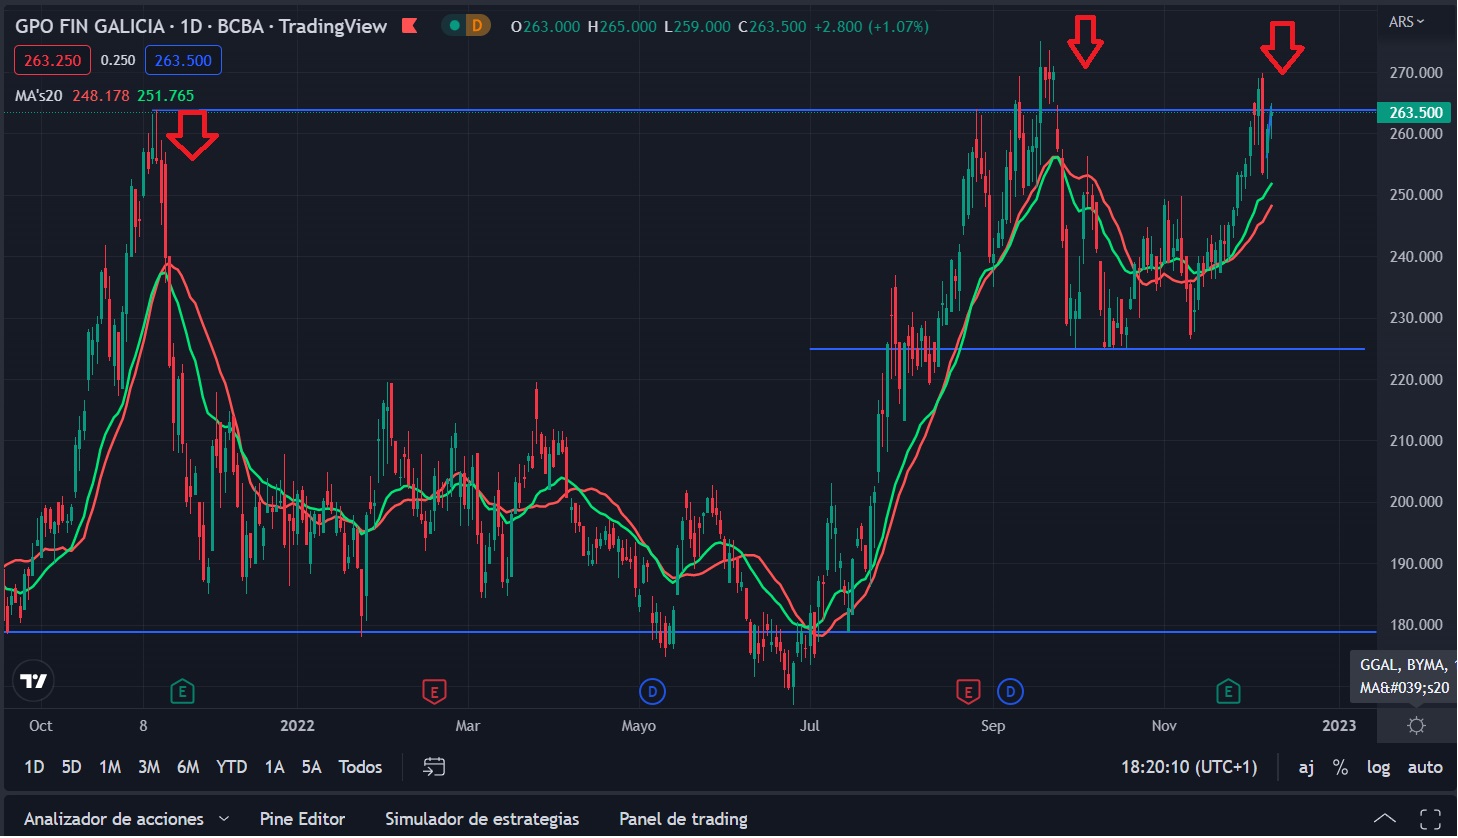
Task: Click the 263.500 current price label on the axis
Action: tap(1415, 113)
